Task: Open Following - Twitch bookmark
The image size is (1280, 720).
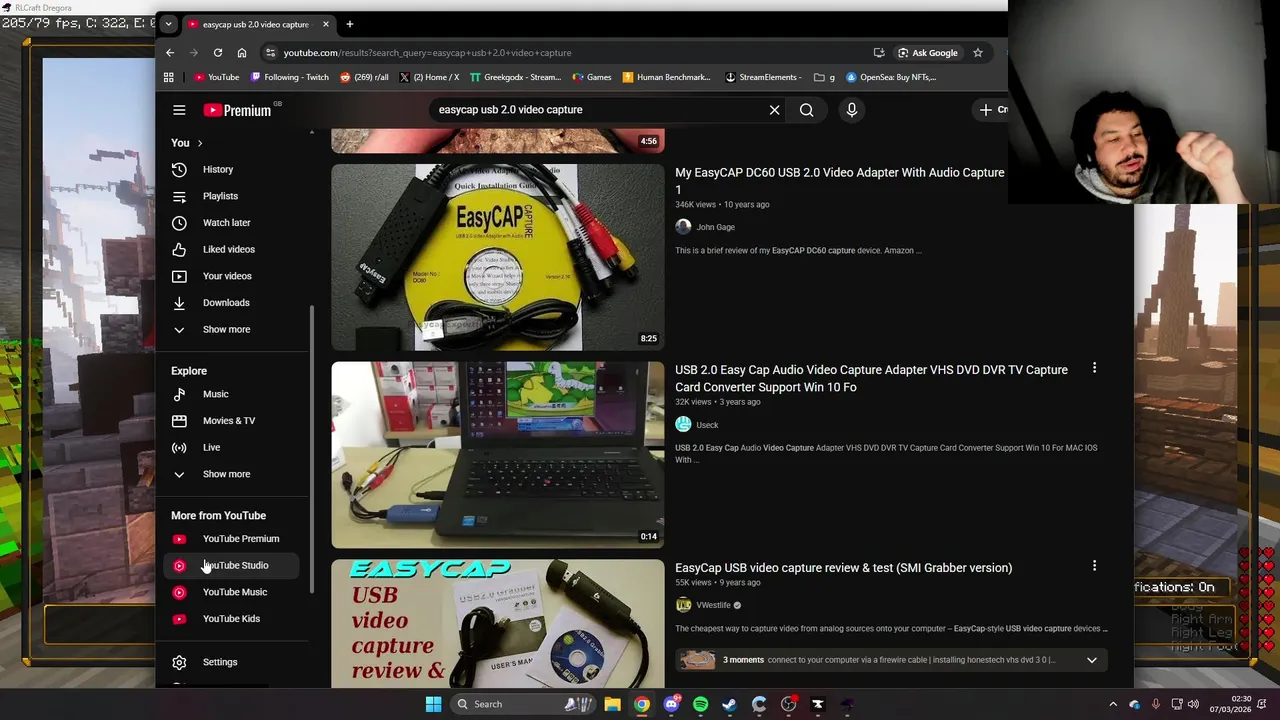Action: tap(290, 77)
